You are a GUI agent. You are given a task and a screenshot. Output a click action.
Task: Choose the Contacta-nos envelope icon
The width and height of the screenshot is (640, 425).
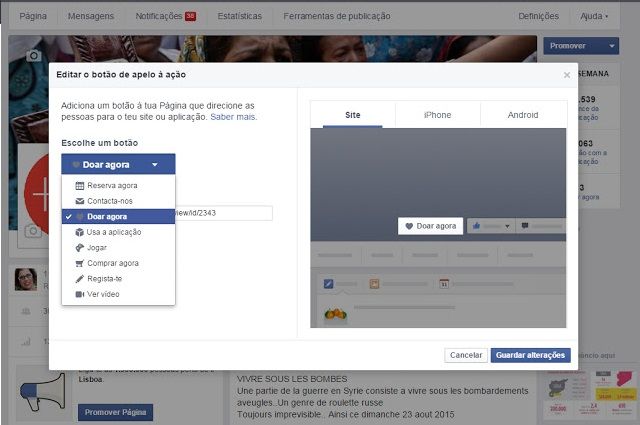click(x=80, y=201)
